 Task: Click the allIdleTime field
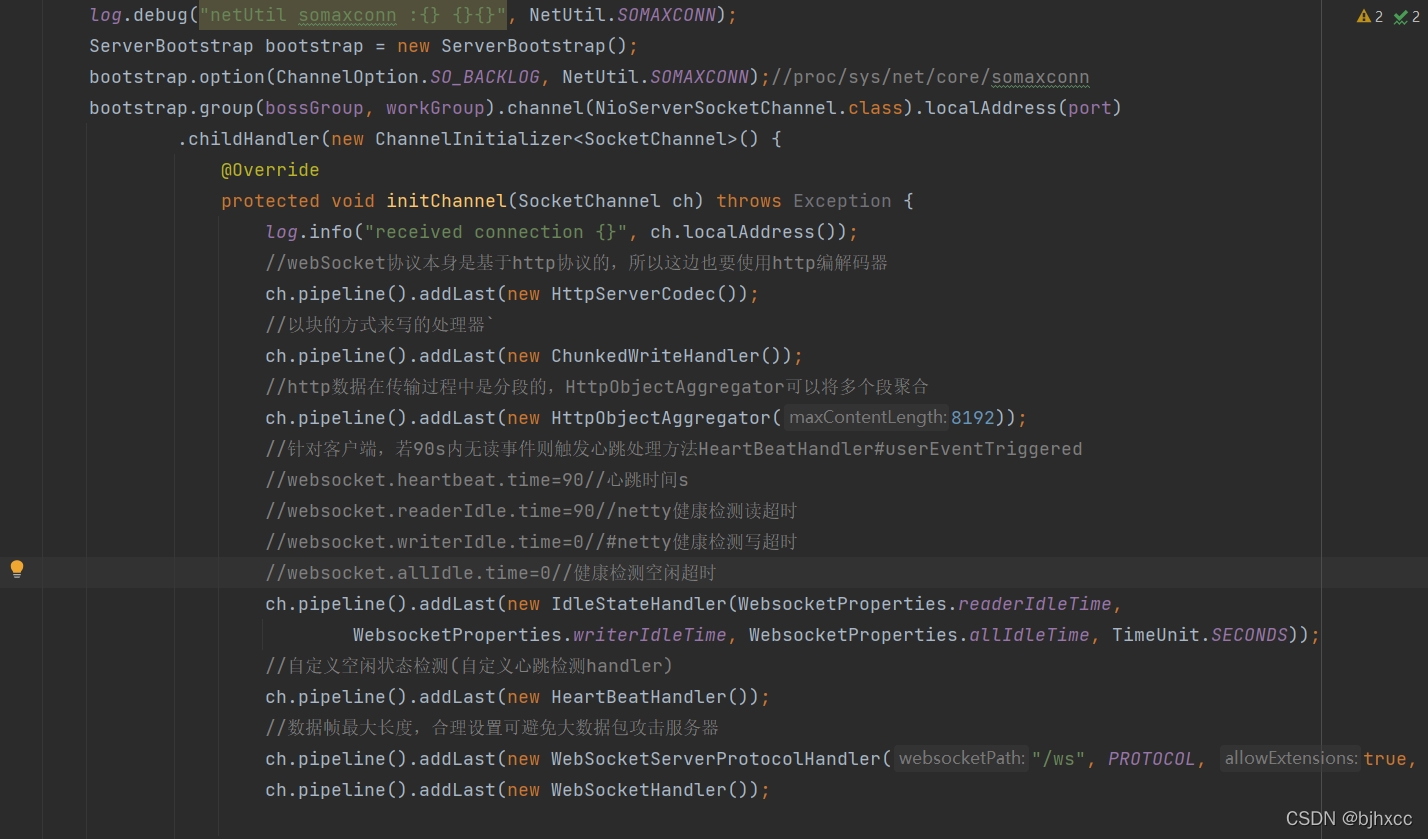[x=1029, y=634]
